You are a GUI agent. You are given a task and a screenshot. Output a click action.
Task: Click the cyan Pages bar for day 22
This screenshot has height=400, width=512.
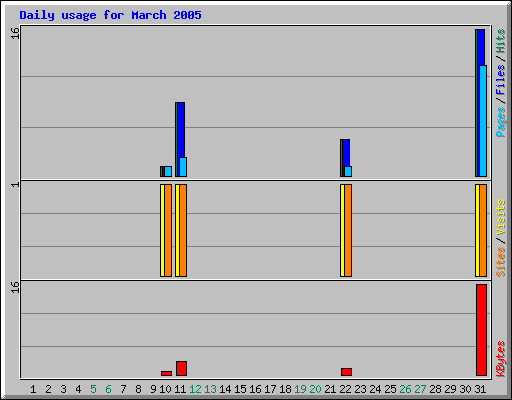coord(348,172)
